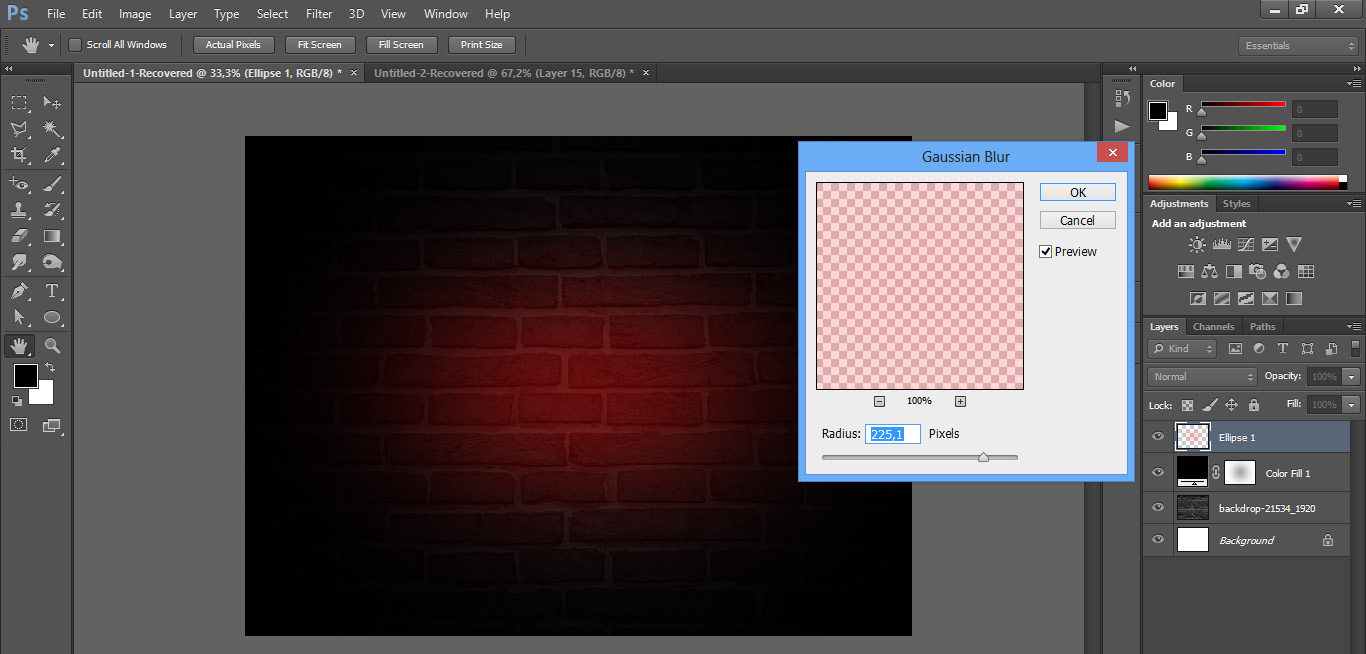This screenshot has width=1366, height=654.
Task: Open the Filter menu
Action: [319, 14]
